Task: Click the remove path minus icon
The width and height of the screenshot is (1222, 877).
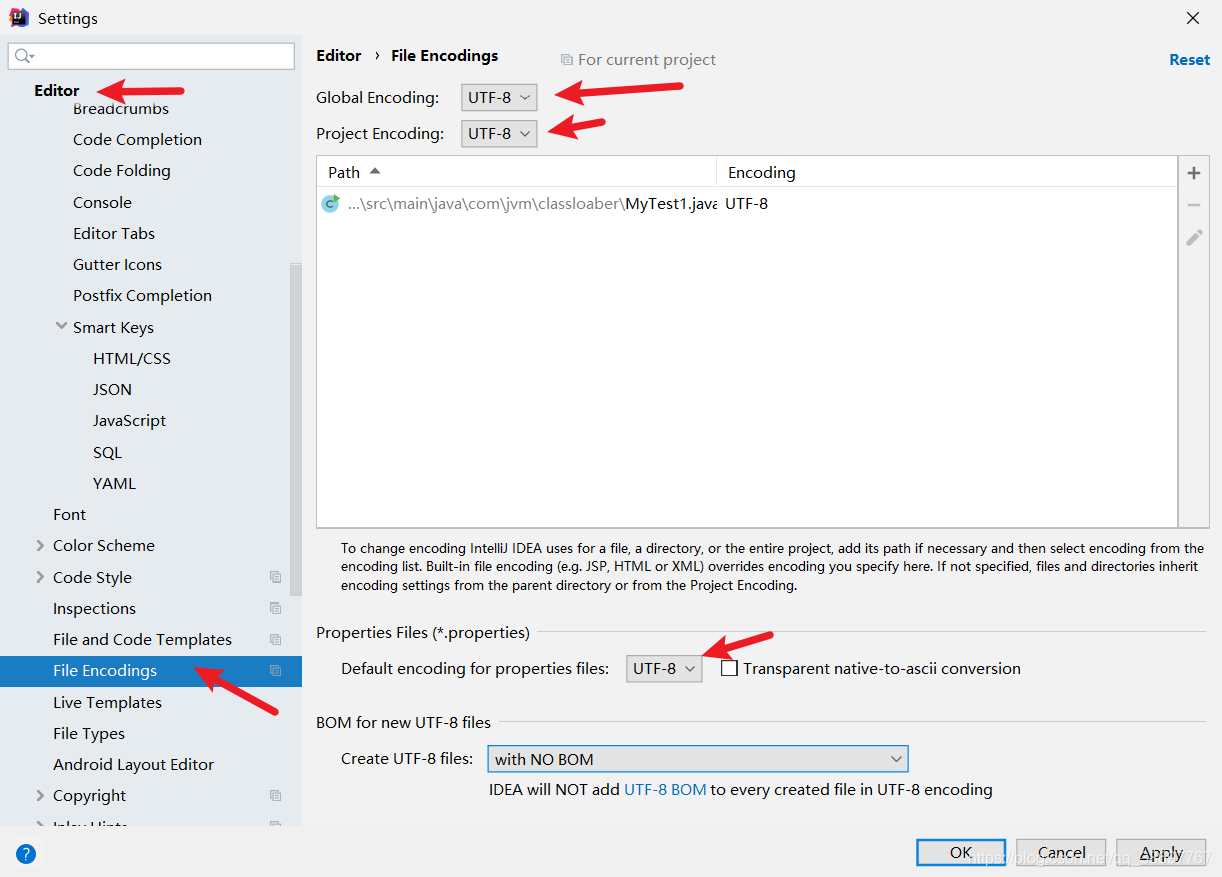Action: (x=1193, y=205)
